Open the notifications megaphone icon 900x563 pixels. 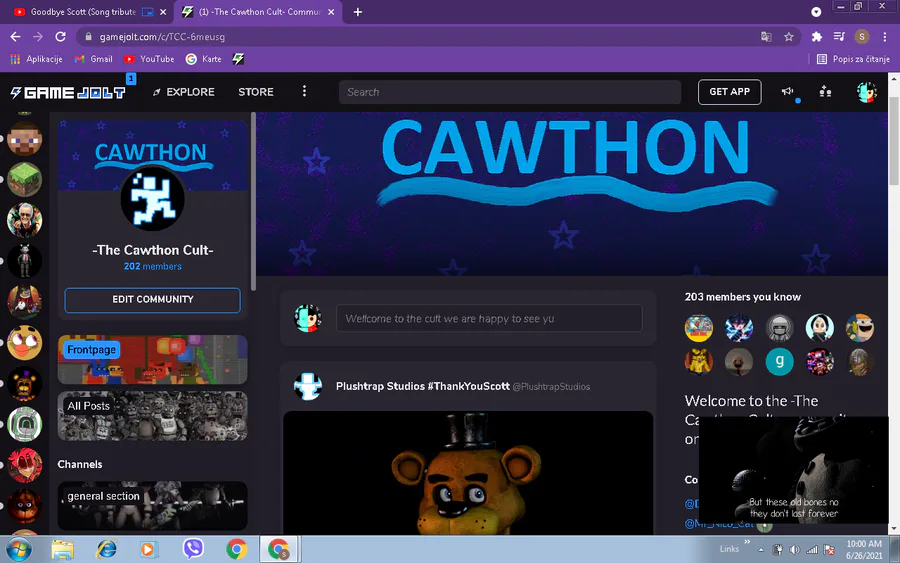click(788, 92)
